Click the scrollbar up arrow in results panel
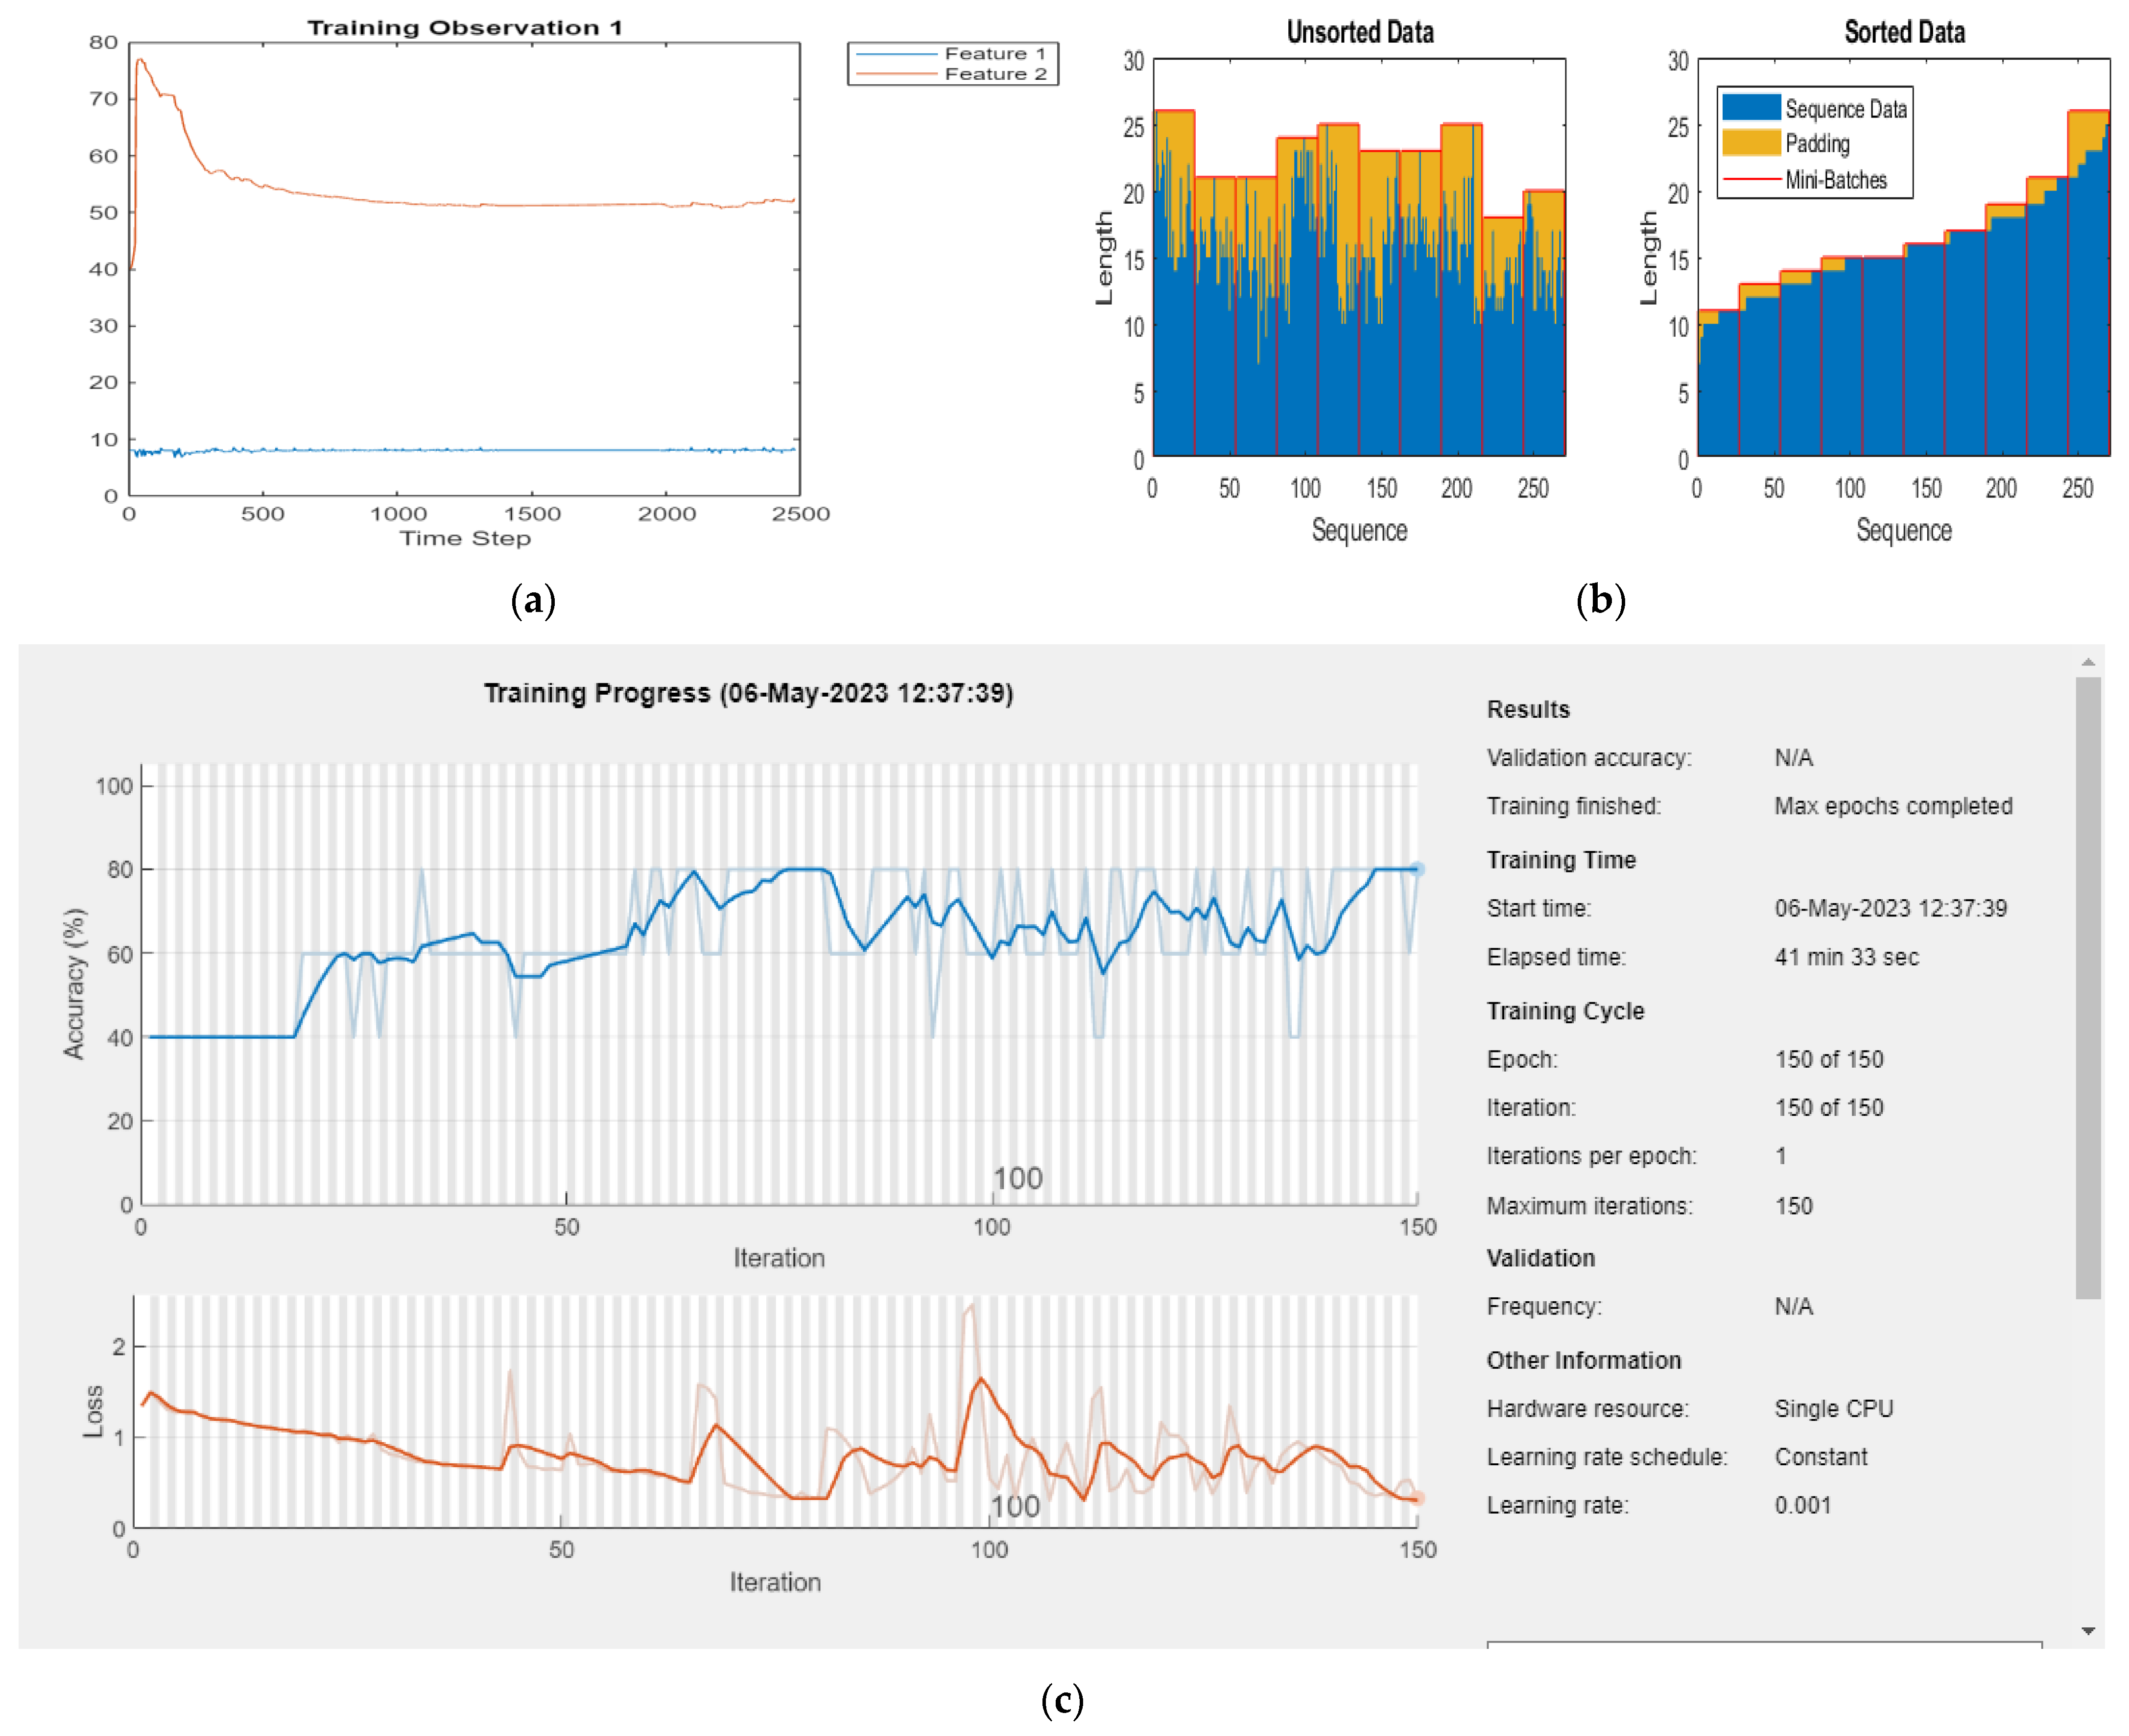 pos(2088,662)
